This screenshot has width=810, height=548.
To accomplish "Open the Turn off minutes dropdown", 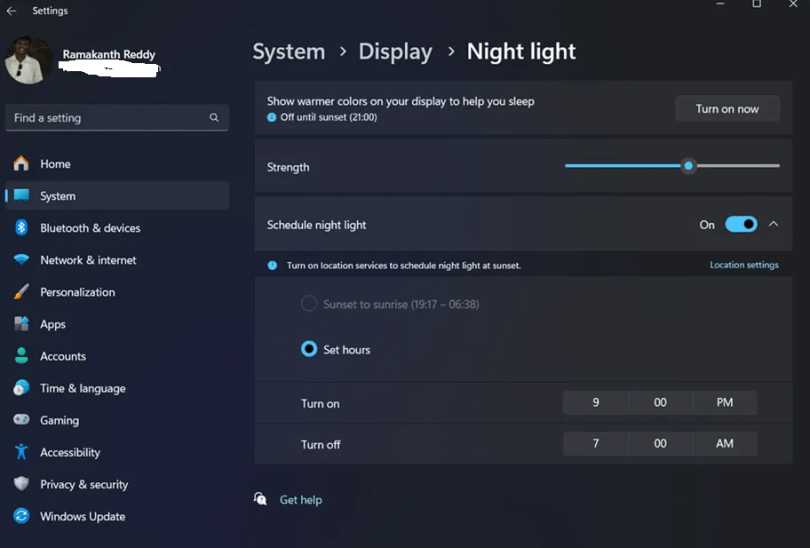I will (660, 443).
